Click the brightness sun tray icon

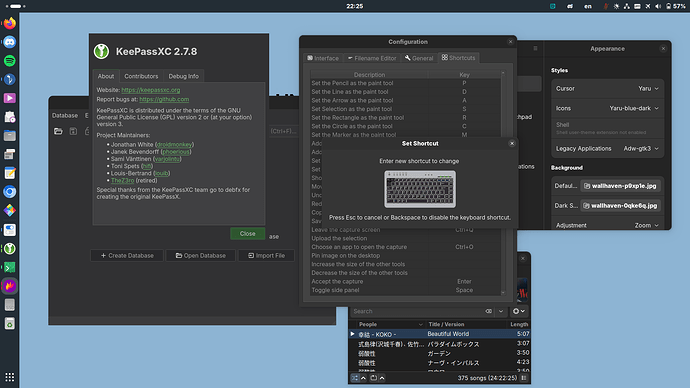[x=616, y=6]
